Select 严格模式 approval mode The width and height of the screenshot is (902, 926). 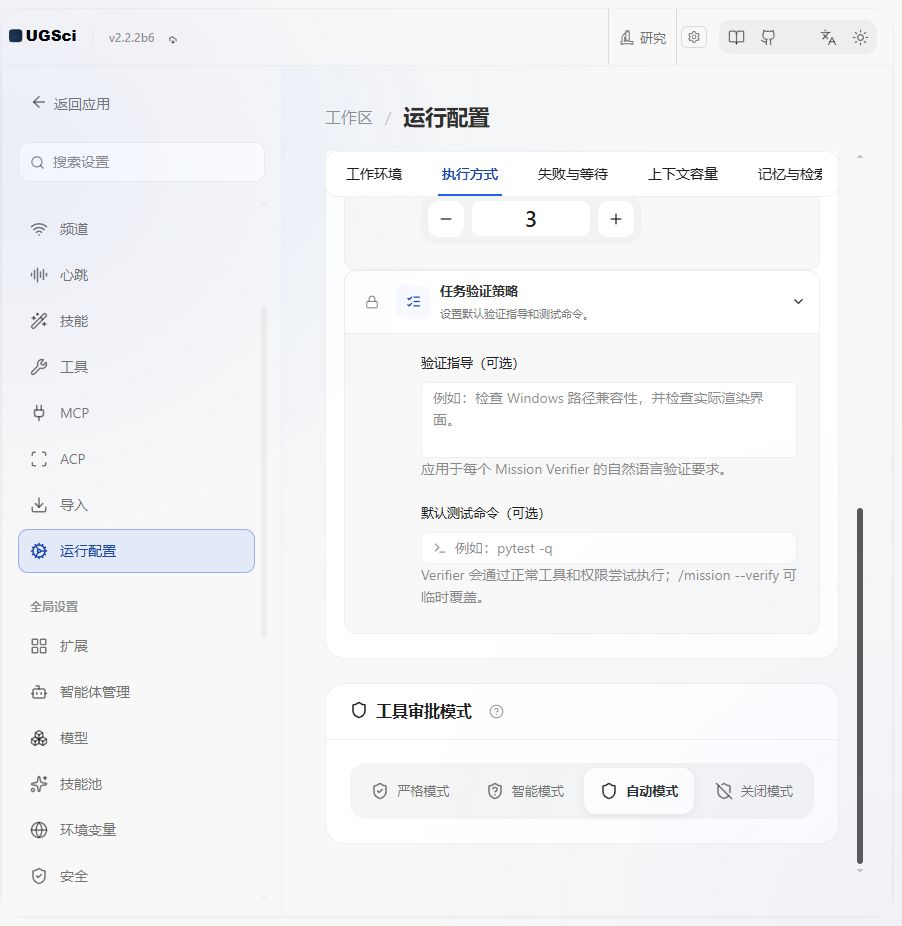pyautogui.click(x=411, y=791)
